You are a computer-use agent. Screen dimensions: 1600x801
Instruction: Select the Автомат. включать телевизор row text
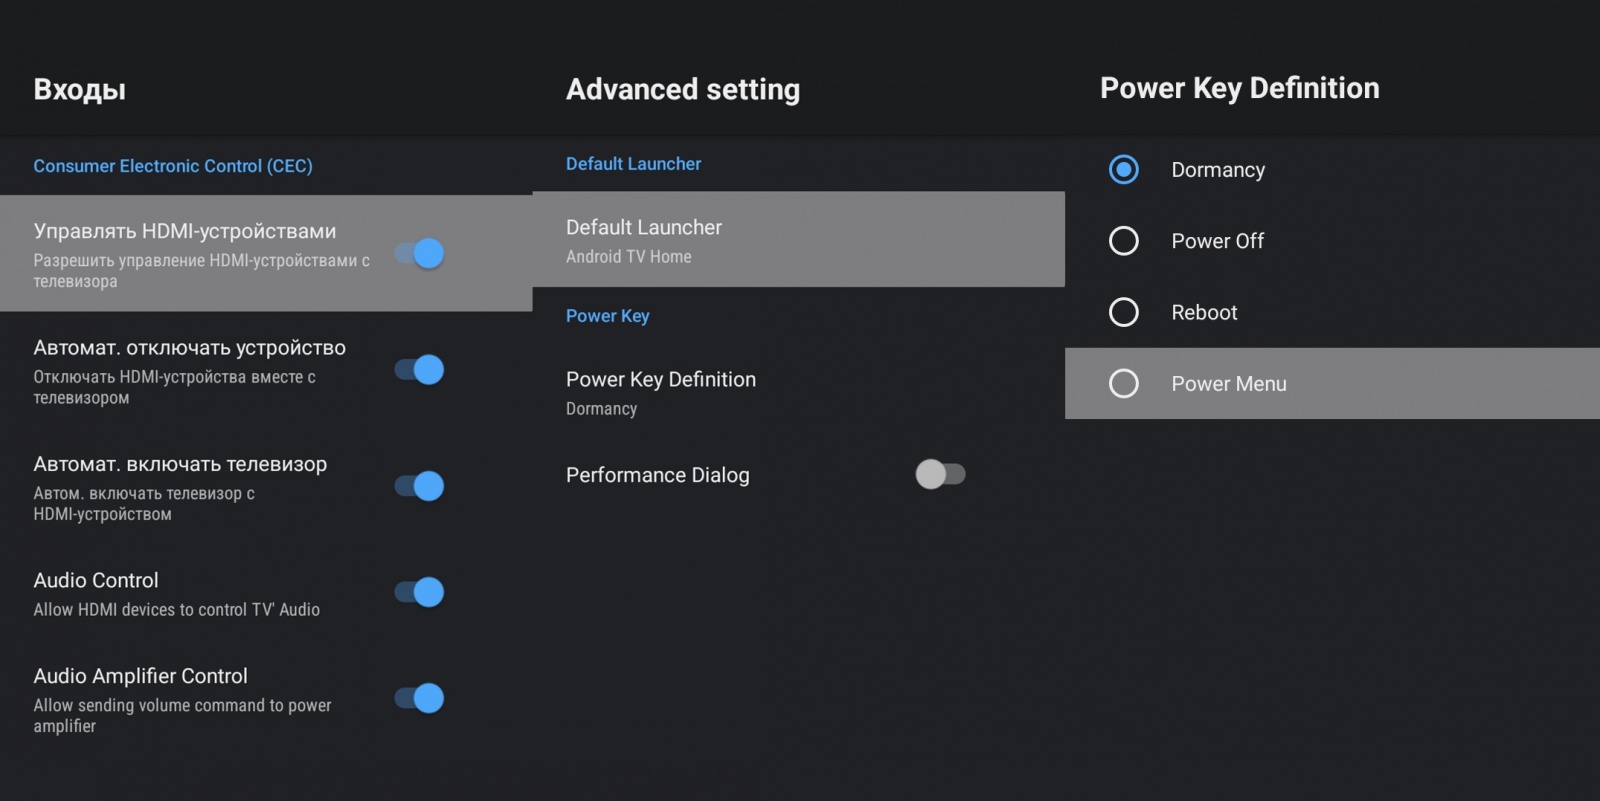[180, 464]
